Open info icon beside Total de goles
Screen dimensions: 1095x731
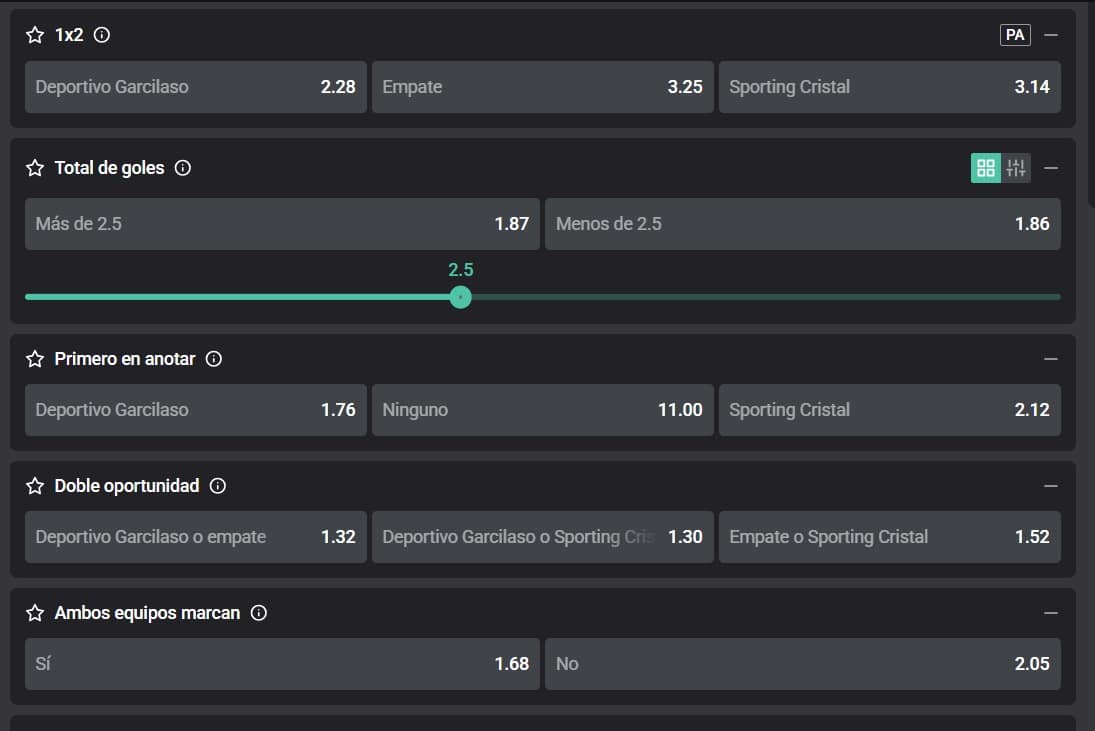183,168
